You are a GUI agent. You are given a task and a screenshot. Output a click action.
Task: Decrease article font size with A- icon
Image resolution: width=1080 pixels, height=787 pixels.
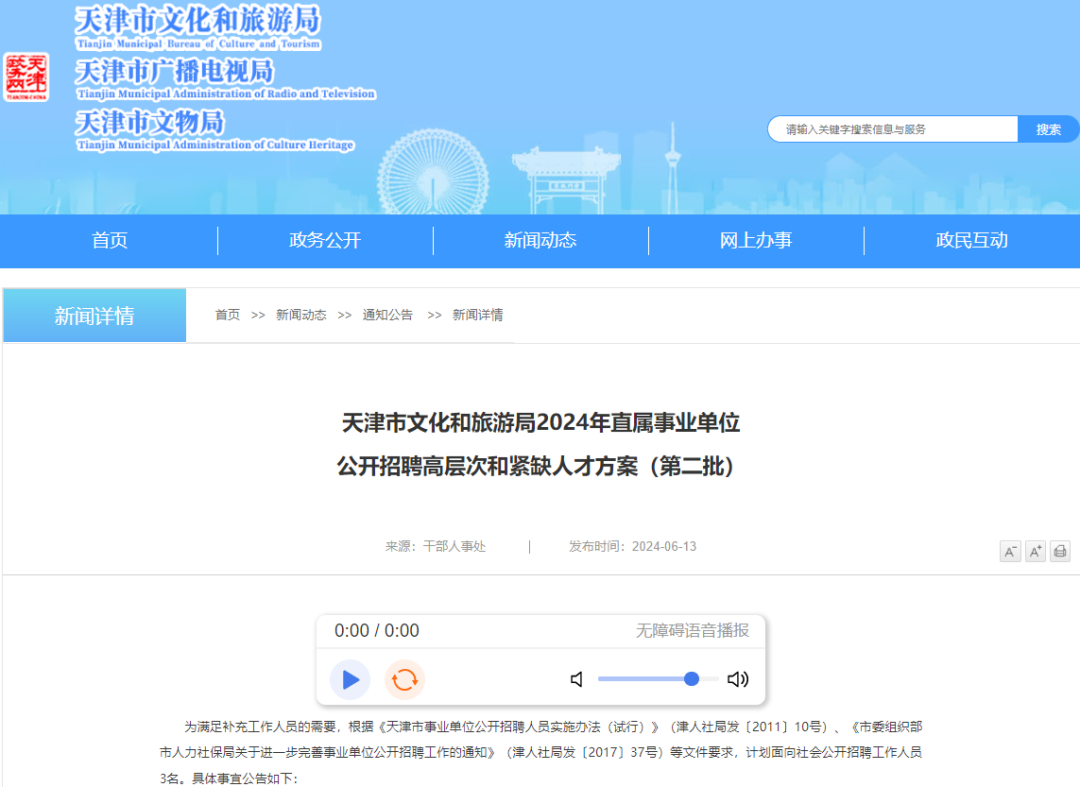tap(1010, 551)
